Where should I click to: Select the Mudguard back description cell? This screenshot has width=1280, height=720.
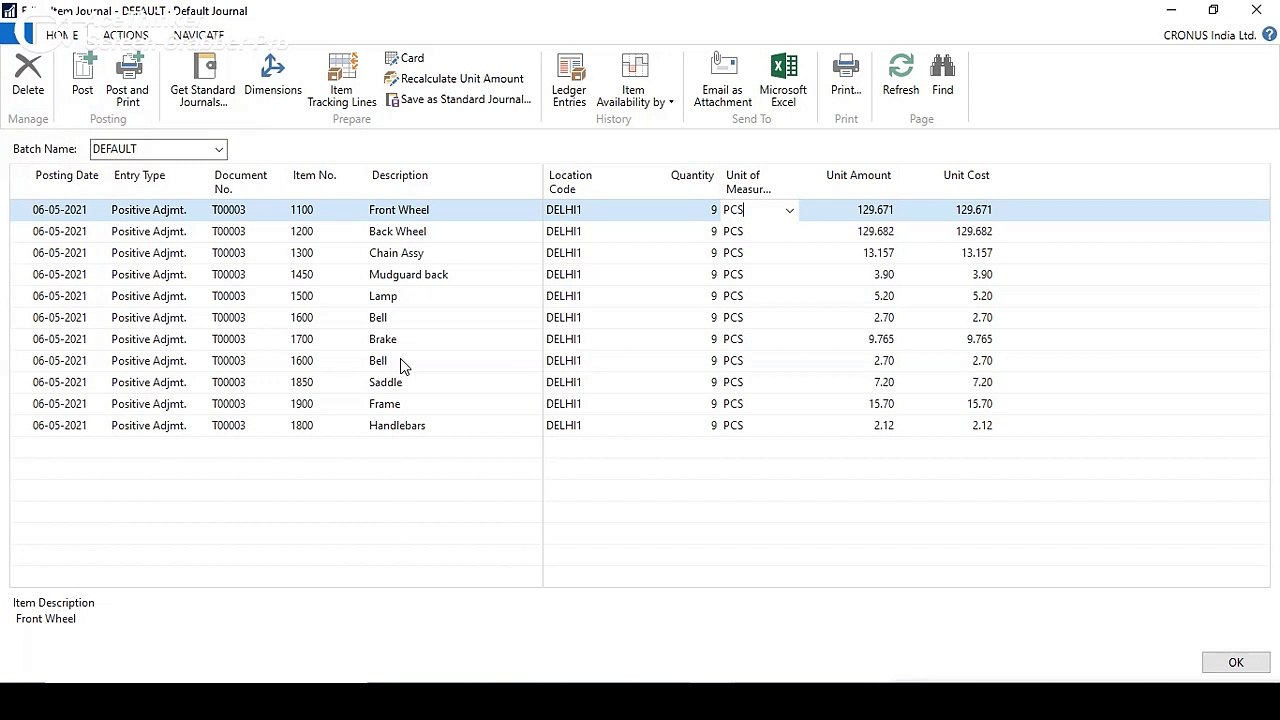(408, 274)
